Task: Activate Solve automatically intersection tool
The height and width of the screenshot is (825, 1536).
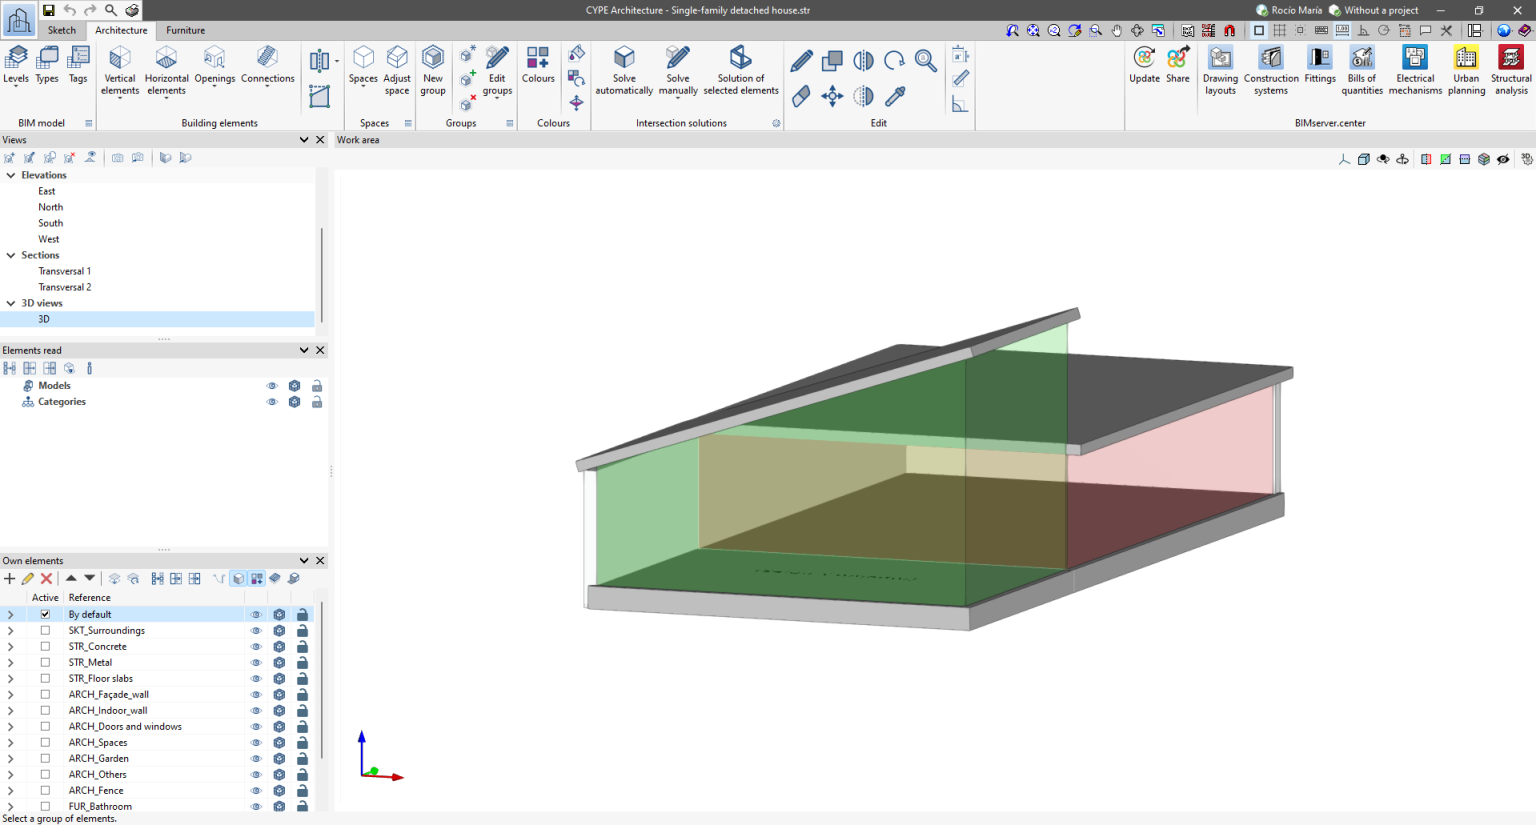Action: (624, 68)
